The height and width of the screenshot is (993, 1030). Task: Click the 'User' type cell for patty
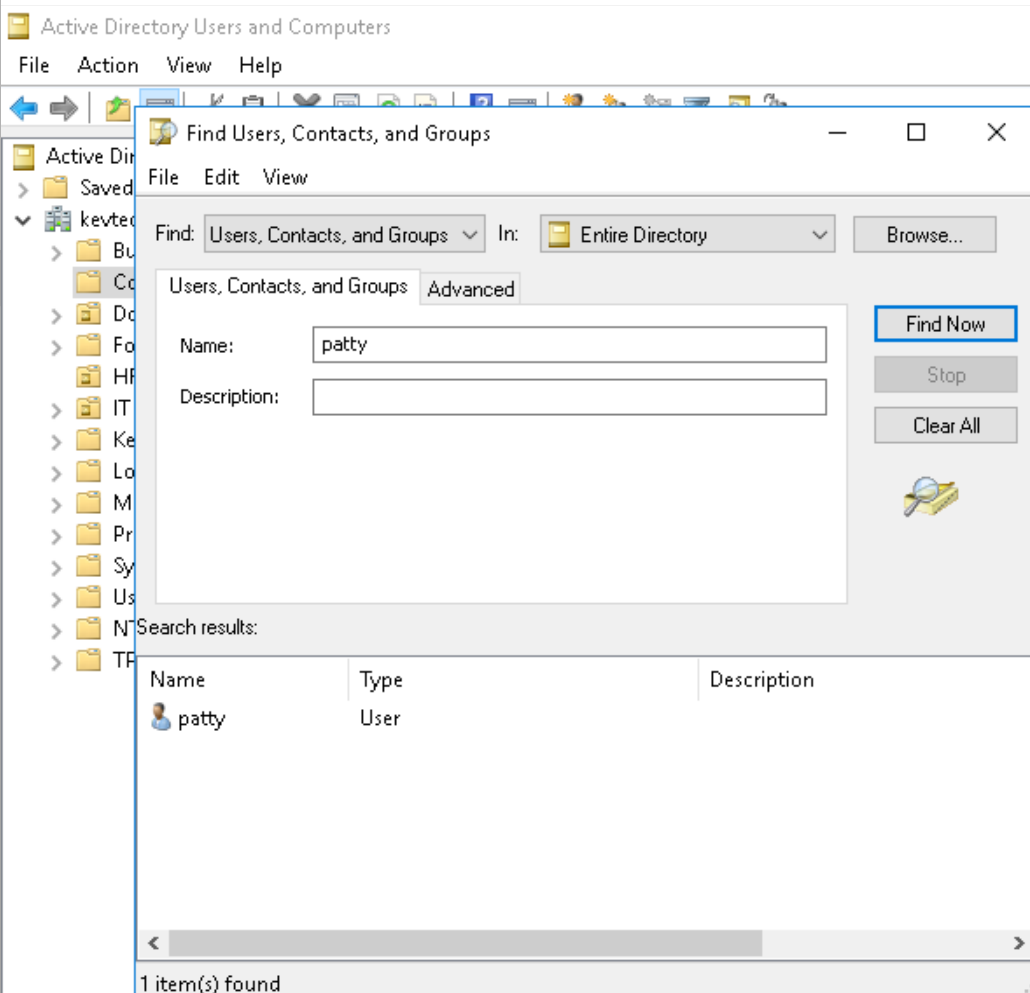(380, 718)
